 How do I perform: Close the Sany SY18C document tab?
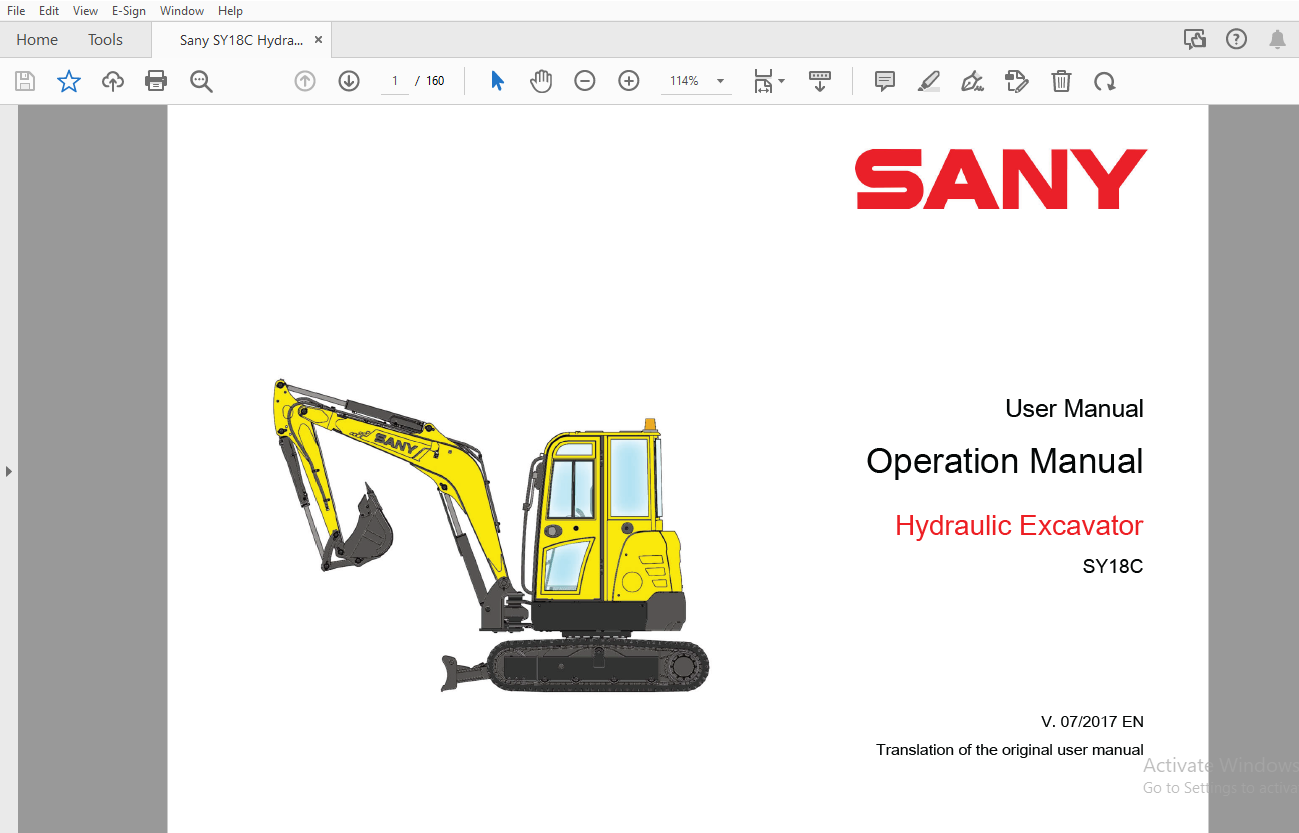click(x=318, y=40)
